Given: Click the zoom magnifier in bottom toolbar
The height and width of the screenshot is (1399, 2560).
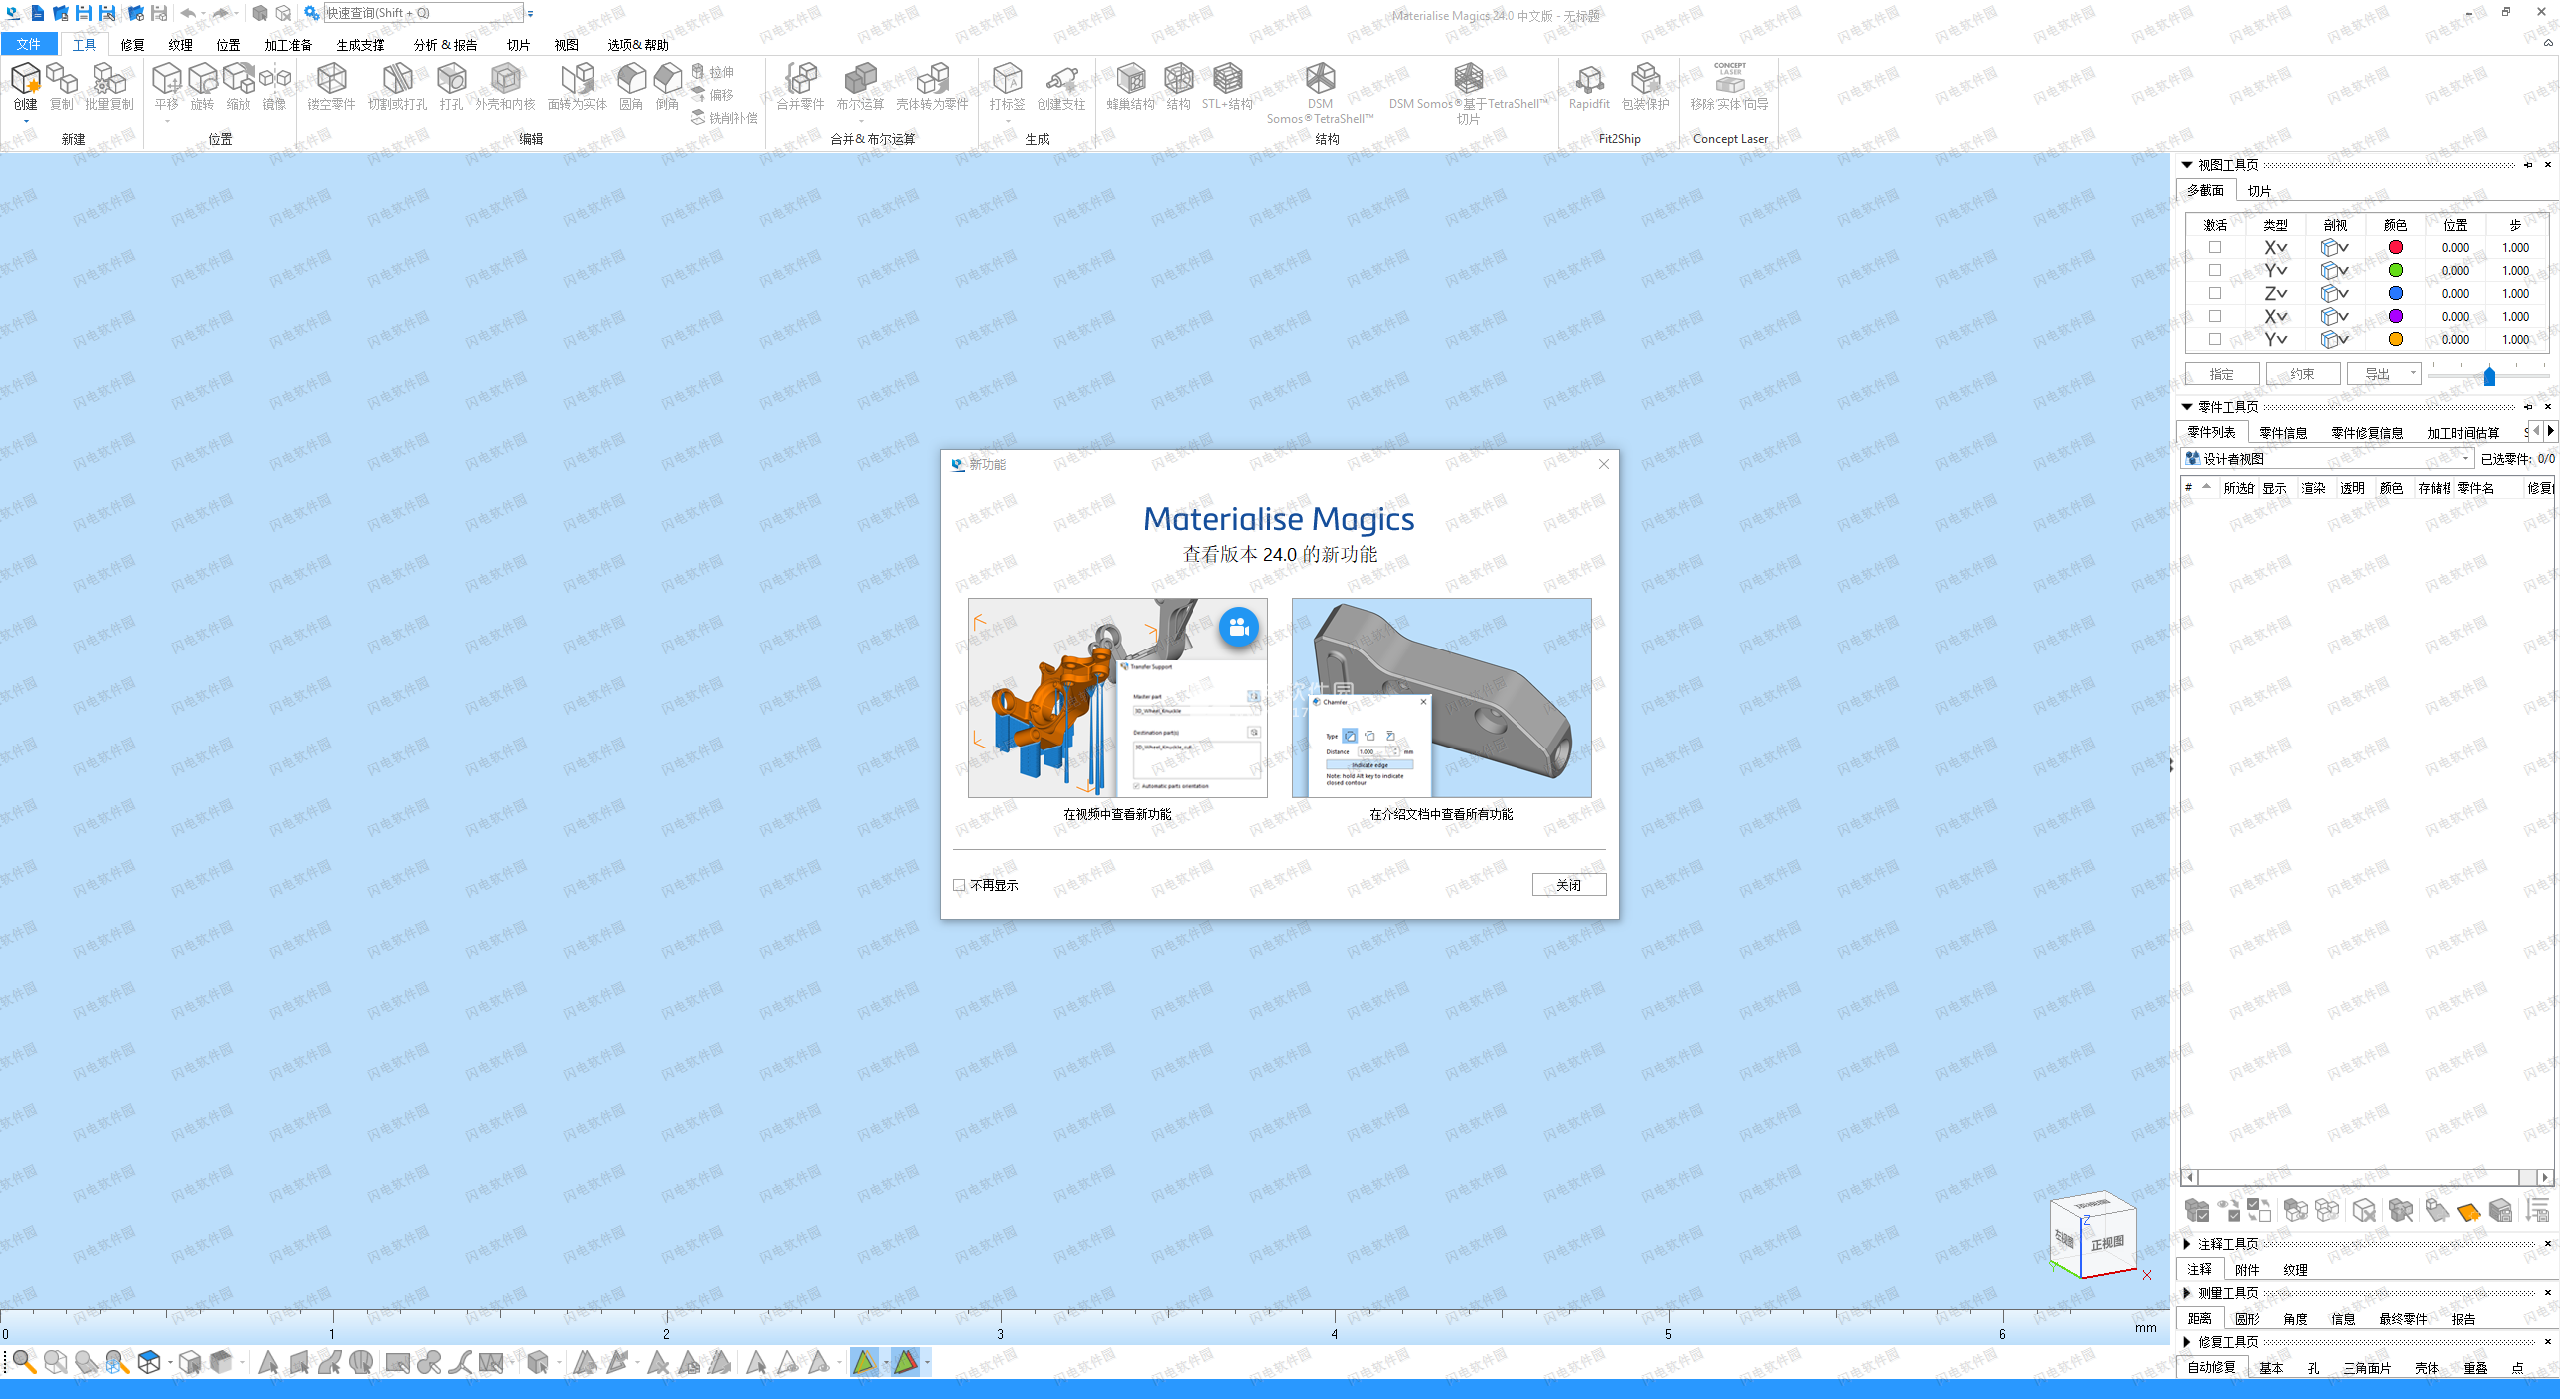Looking at the screenshot, I should [24, 1361].
